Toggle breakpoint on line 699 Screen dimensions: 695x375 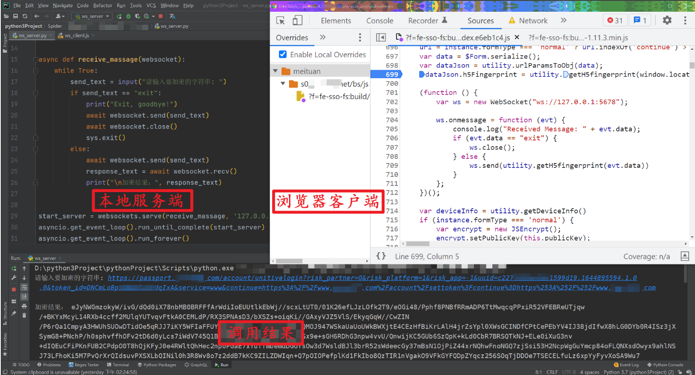[x=391, y=74]
